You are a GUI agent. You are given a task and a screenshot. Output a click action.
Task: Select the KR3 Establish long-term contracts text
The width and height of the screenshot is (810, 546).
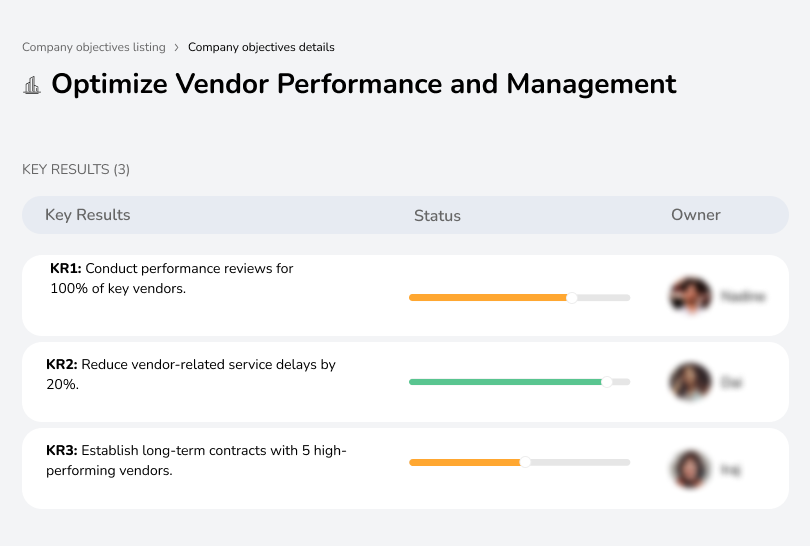click(196, 460)
